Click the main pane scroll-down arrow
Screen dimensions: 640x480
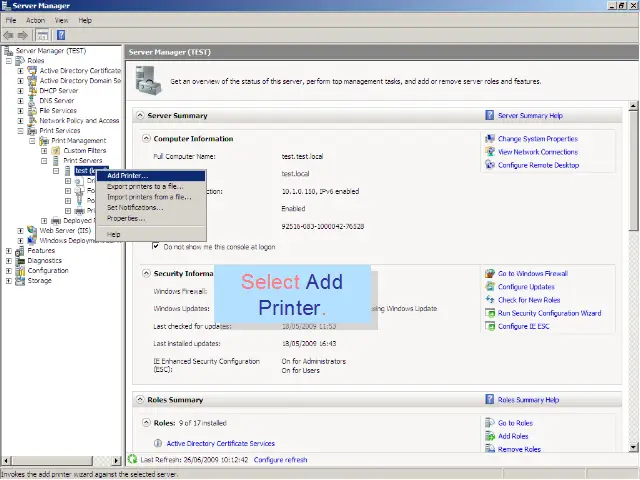(633, 447)
